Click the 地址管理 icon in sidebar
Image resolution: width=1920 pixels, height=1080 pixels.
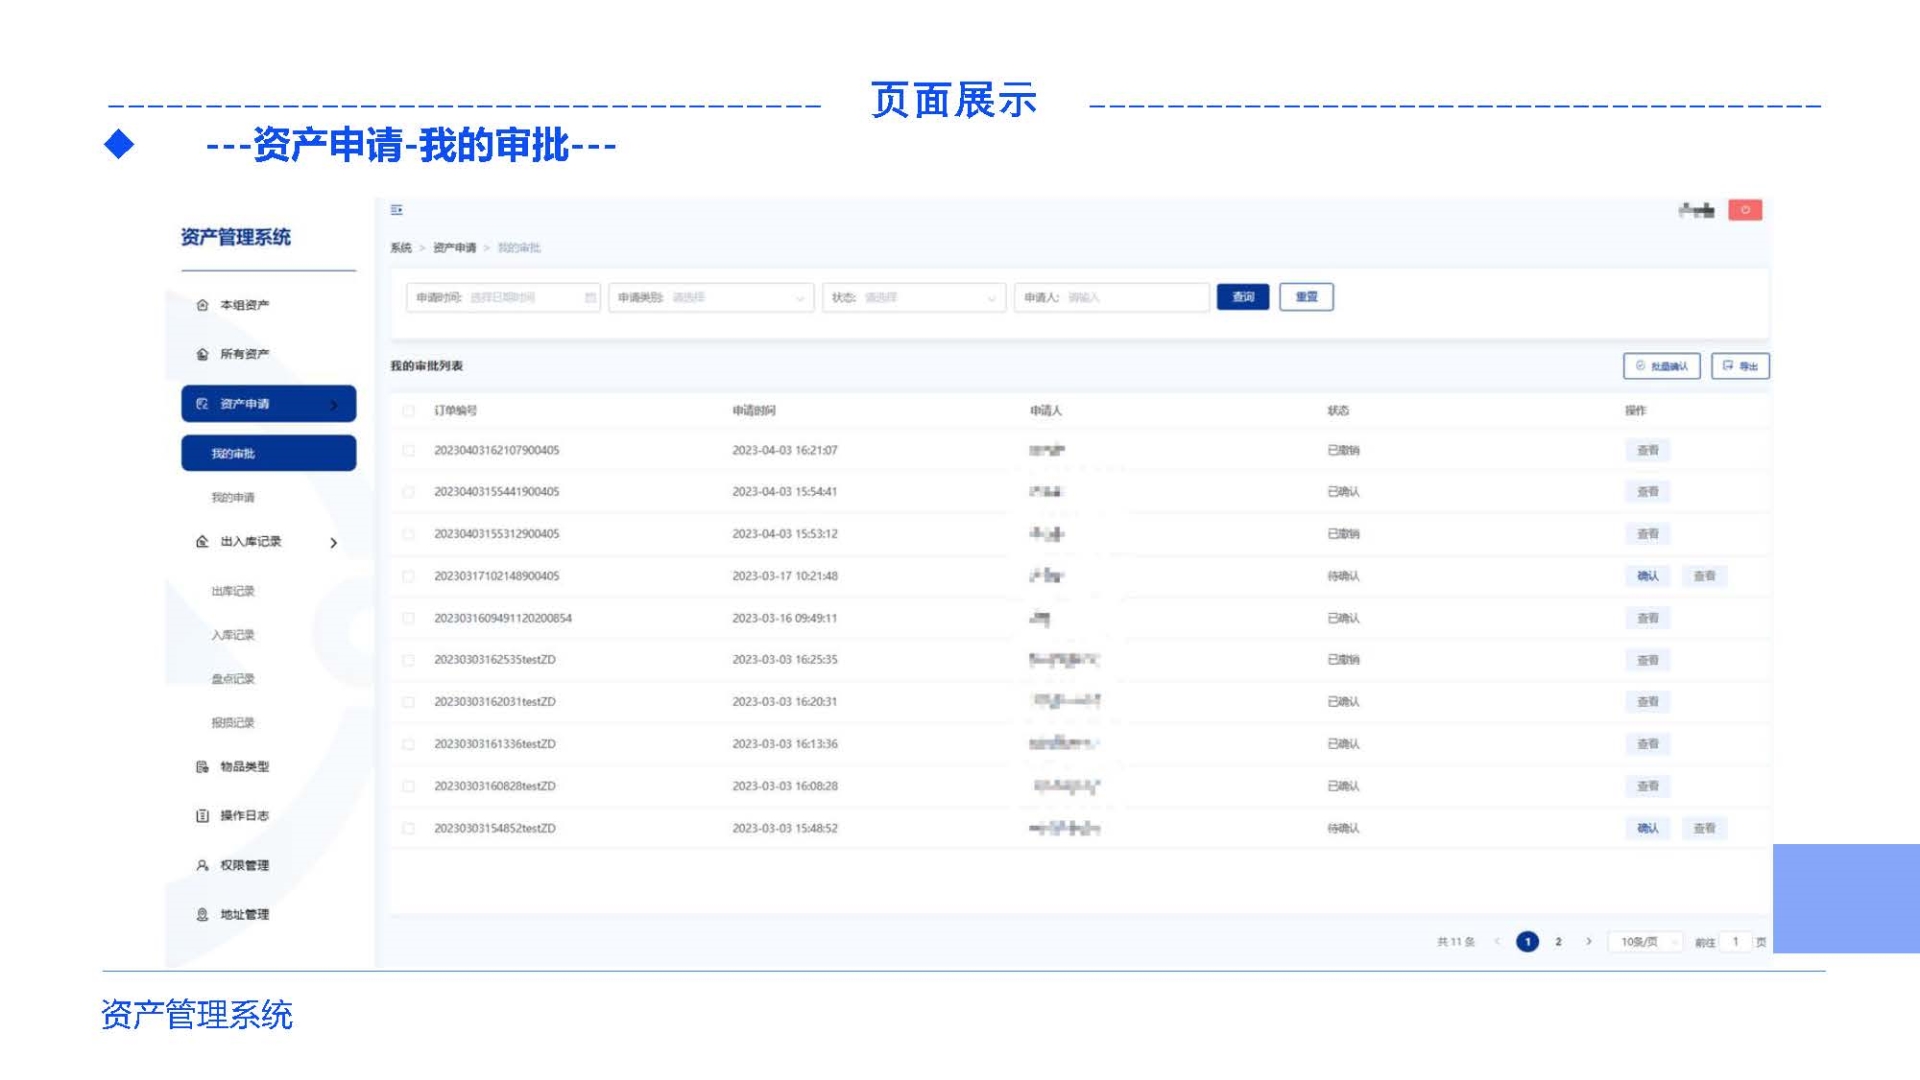click(x=203, y=915)
